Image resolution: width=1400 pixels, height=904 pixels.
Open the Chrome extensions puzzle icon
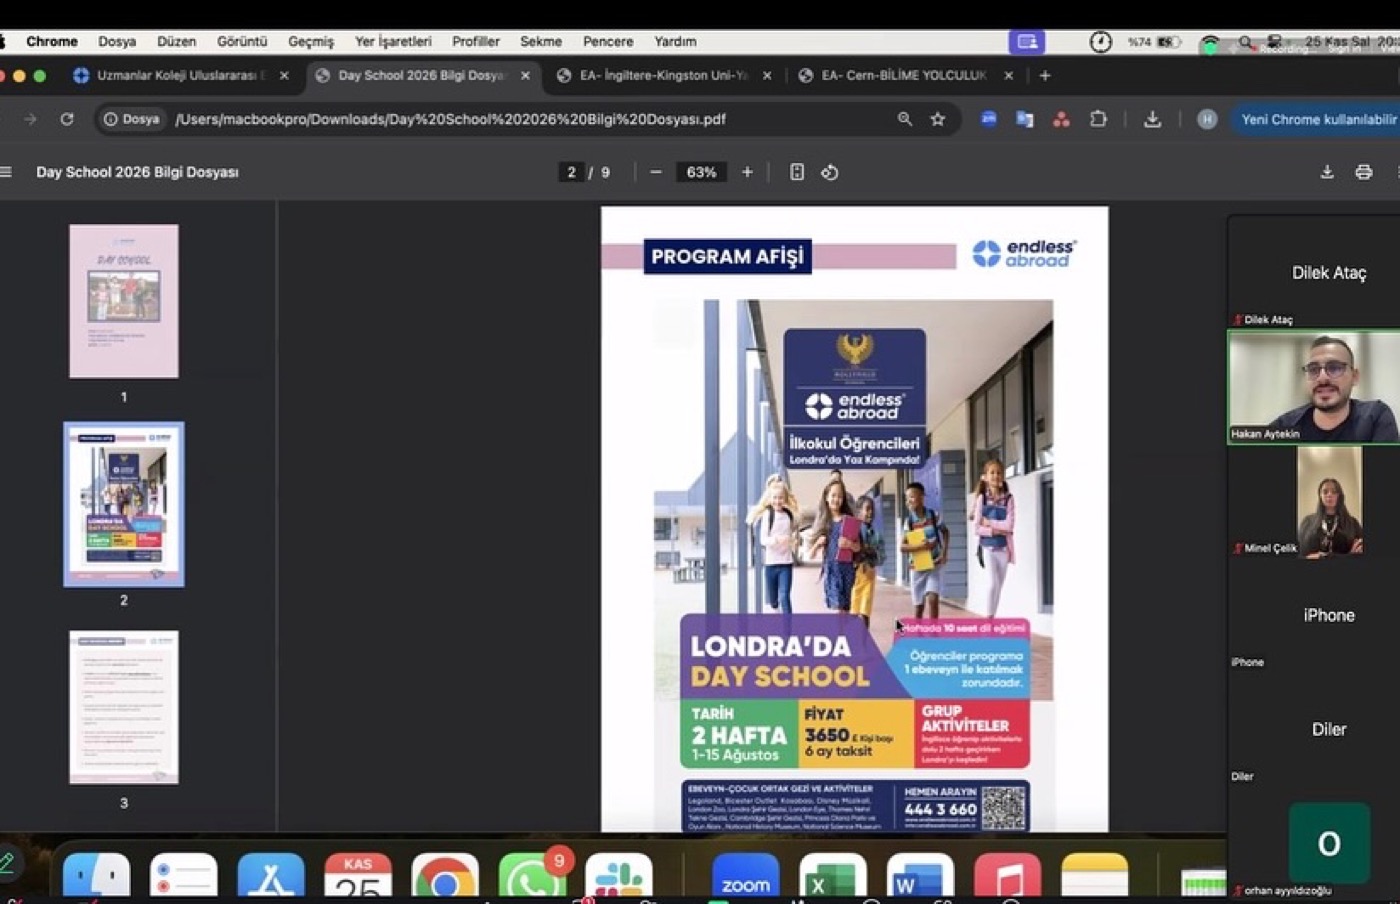(1098, 119)
